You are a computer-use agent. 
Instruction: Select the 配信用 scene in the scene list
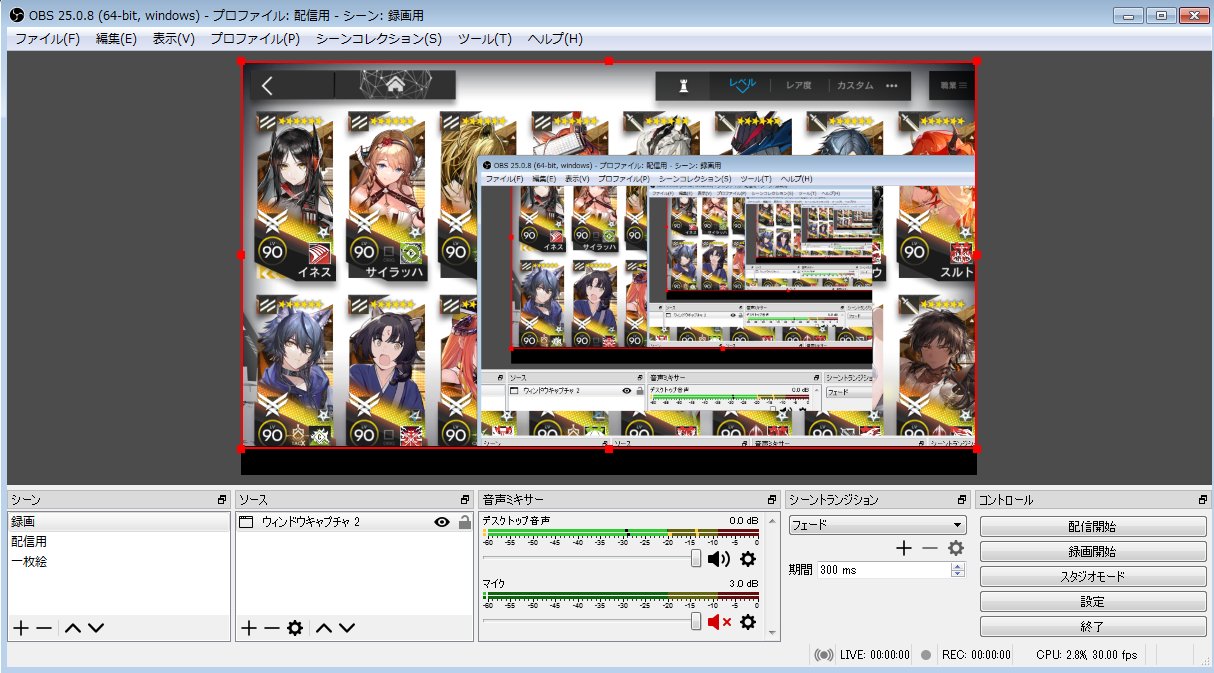pos(119,542)
